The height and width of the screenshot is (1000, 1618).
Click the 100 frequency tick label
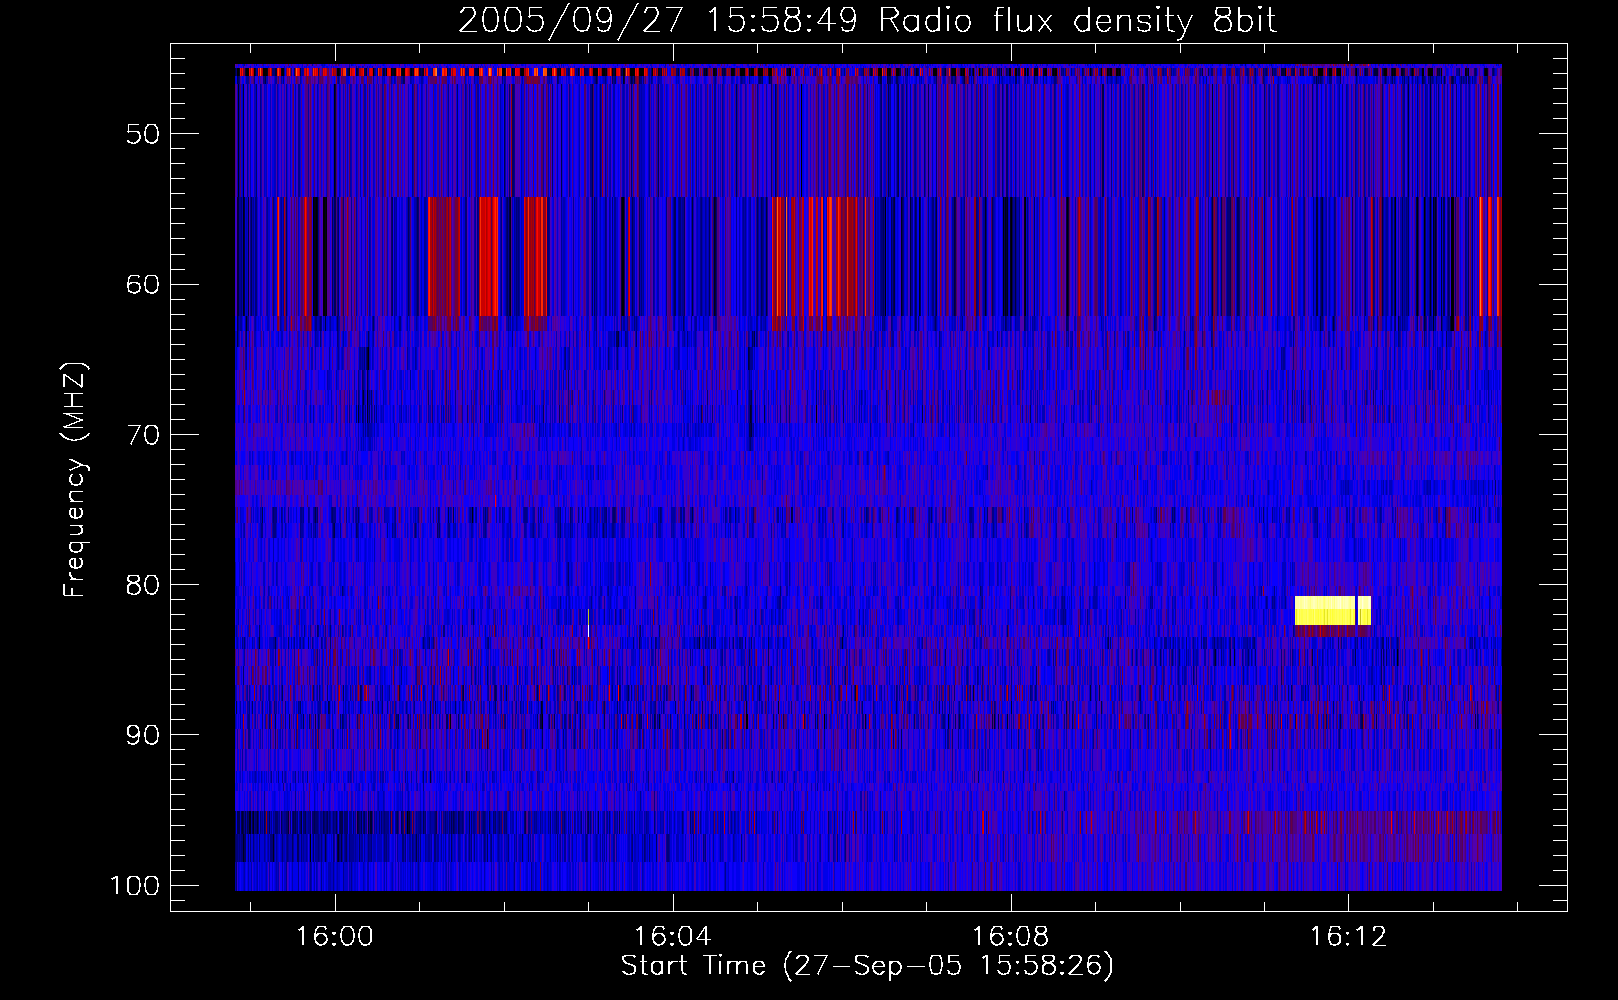tap(135, 886)
